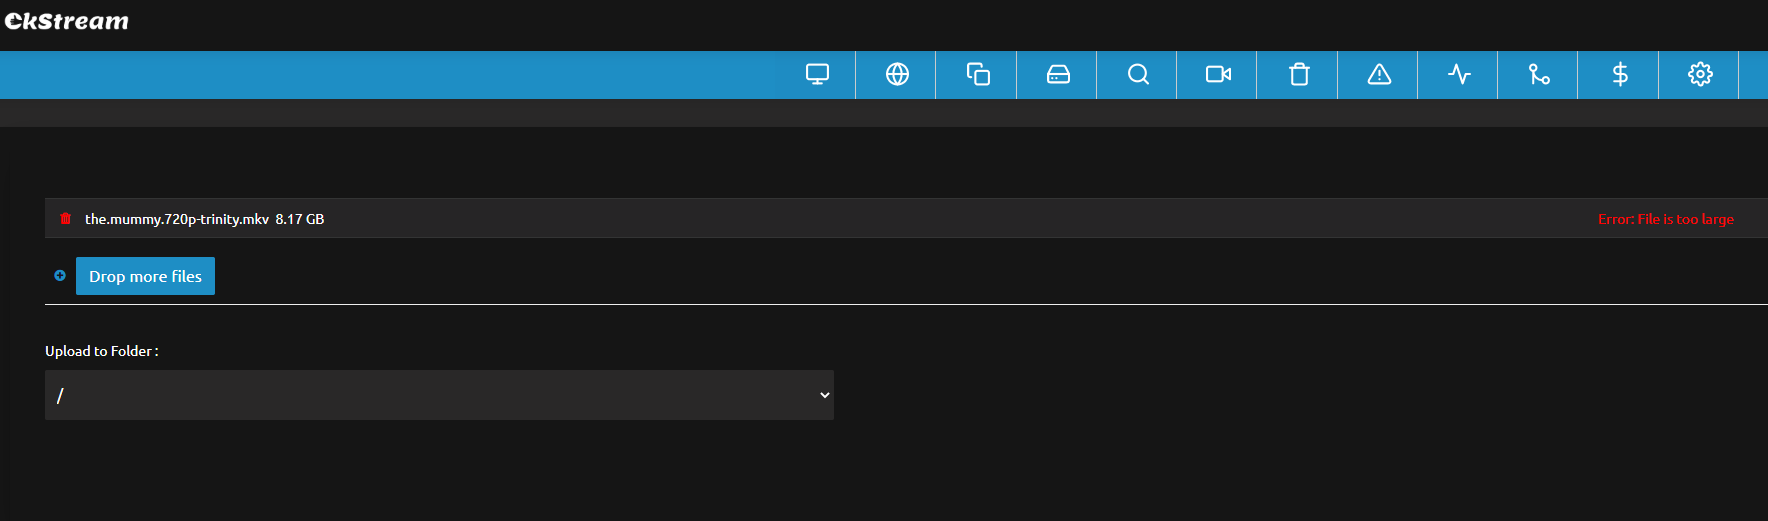1768x521 pixels.
Task: Open the settings gear icon
Action: [1700, 75]
